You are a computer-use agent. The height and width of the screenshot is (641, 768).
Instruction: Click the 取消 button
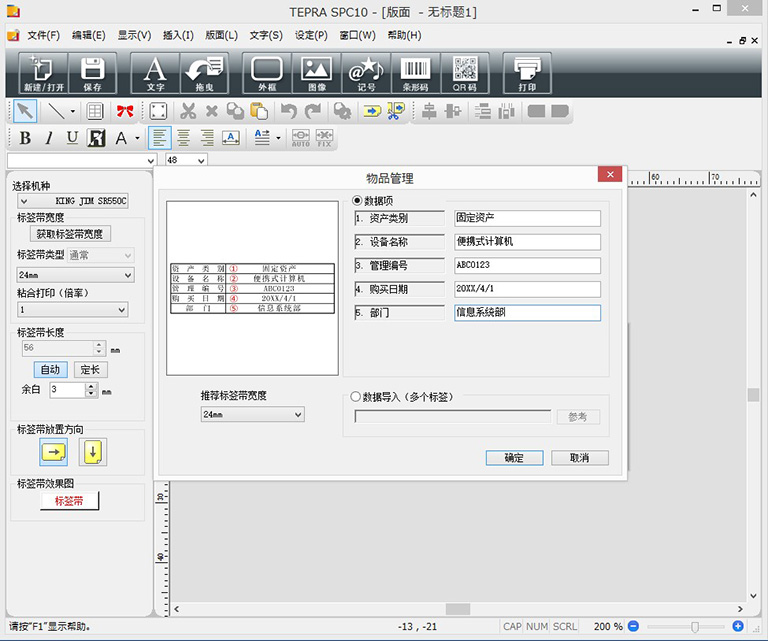pos(580,458)
